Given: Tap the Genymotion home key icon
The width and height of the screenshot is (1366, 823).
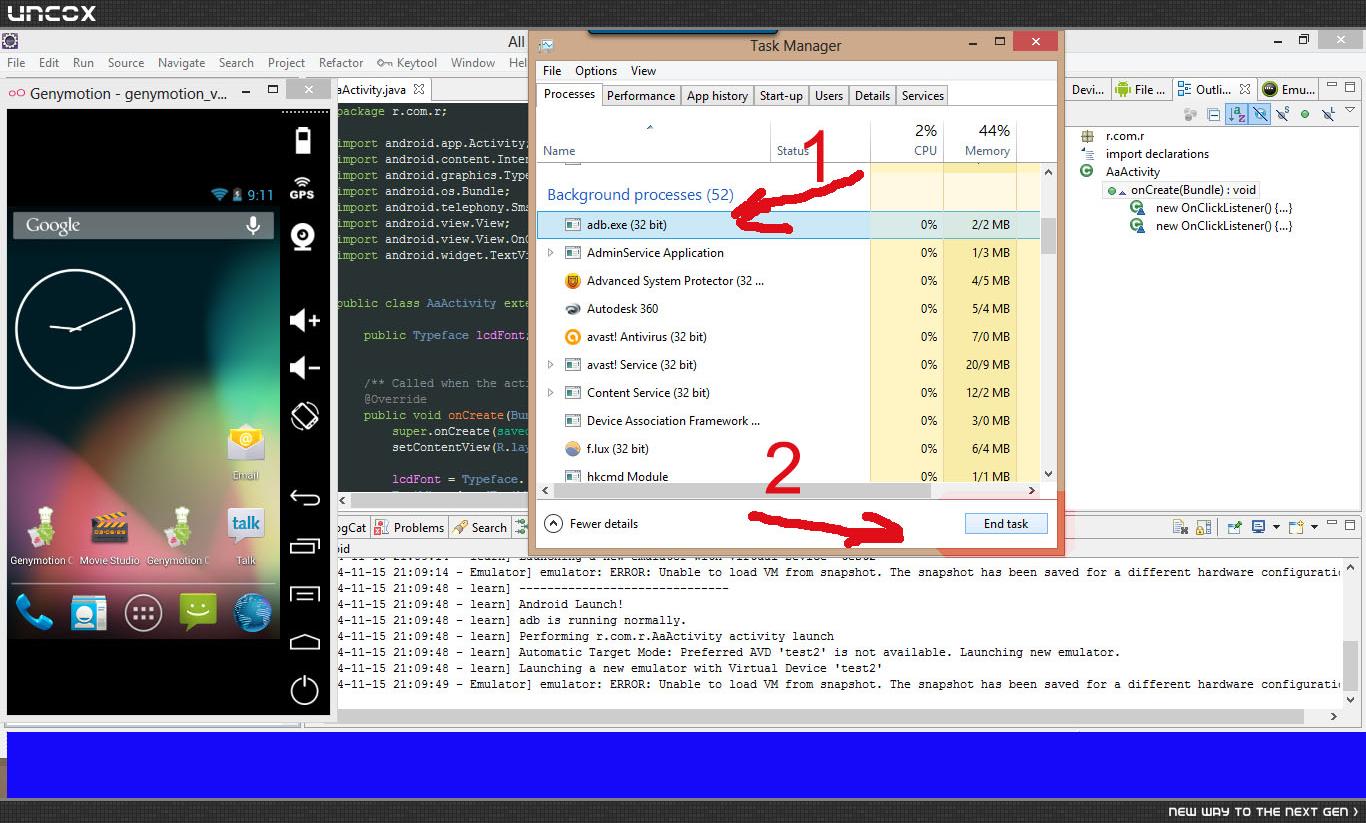Looking at the screenshot, I should tap(304, 642).
